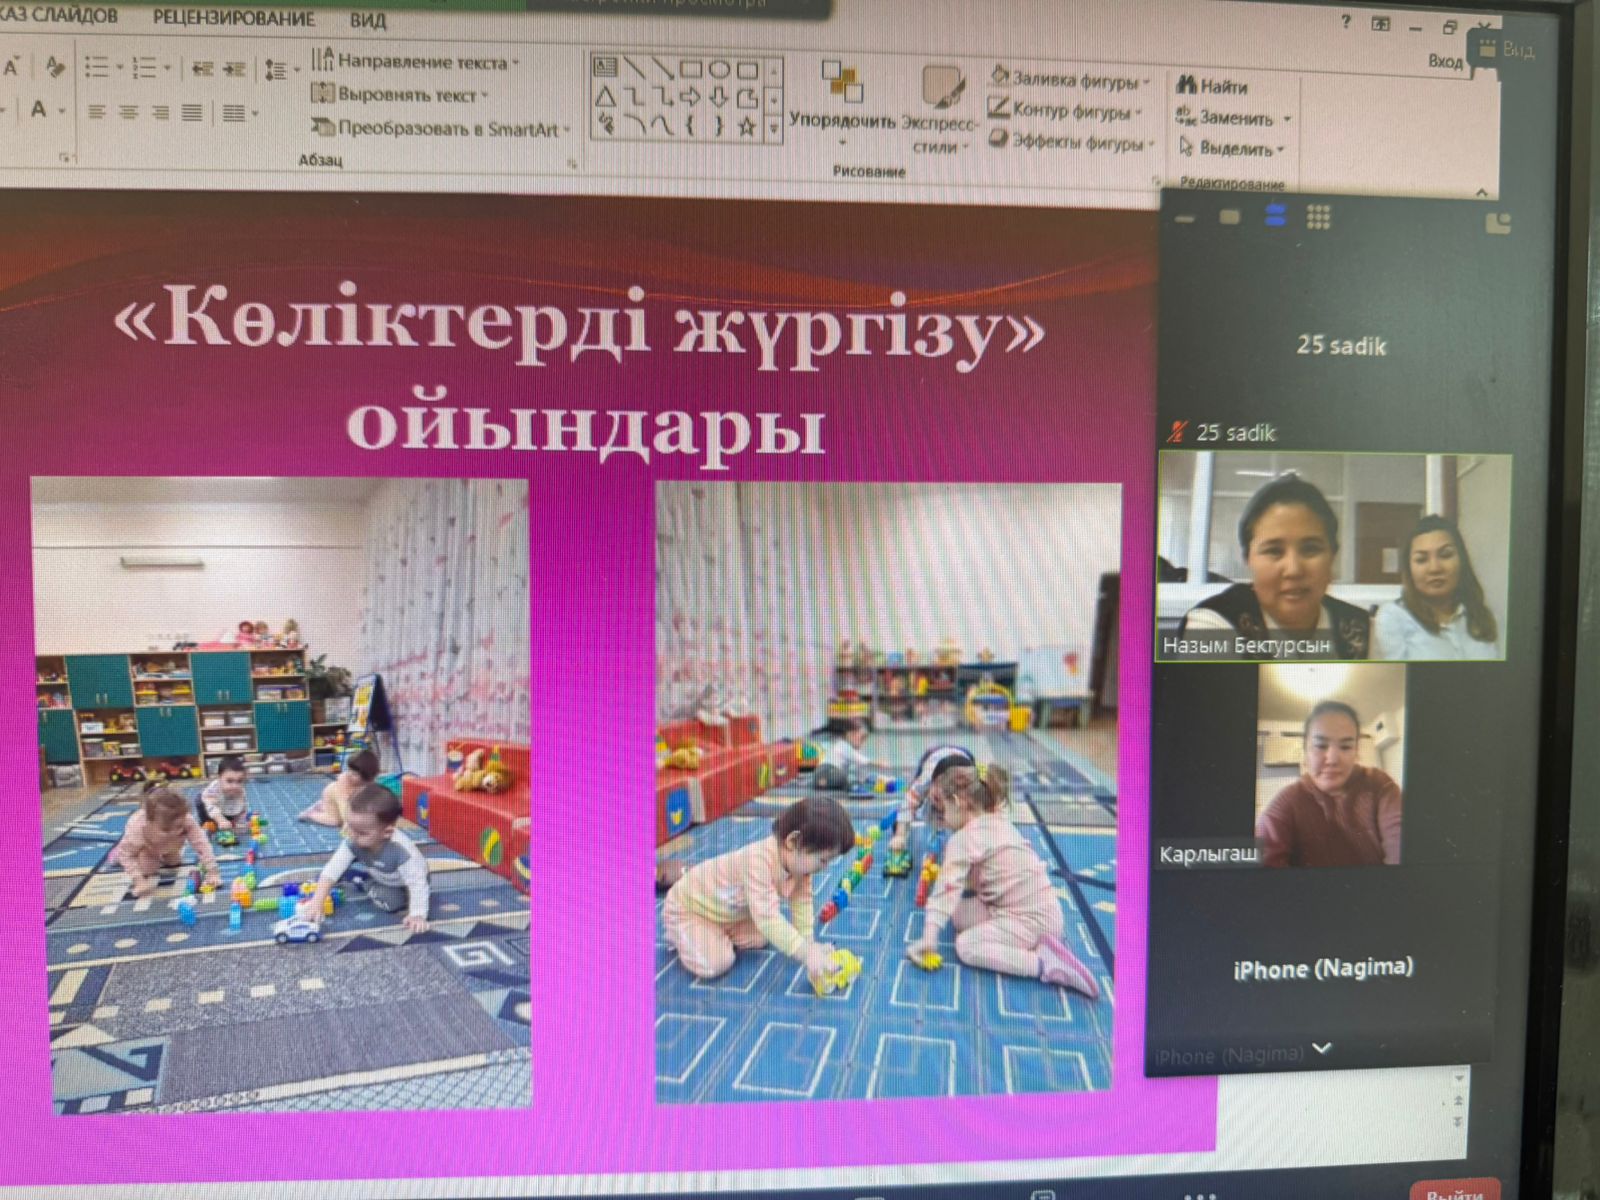1600x1200 pixels.
Task: Click the Найти button
Action: [x=1212, y=86]
